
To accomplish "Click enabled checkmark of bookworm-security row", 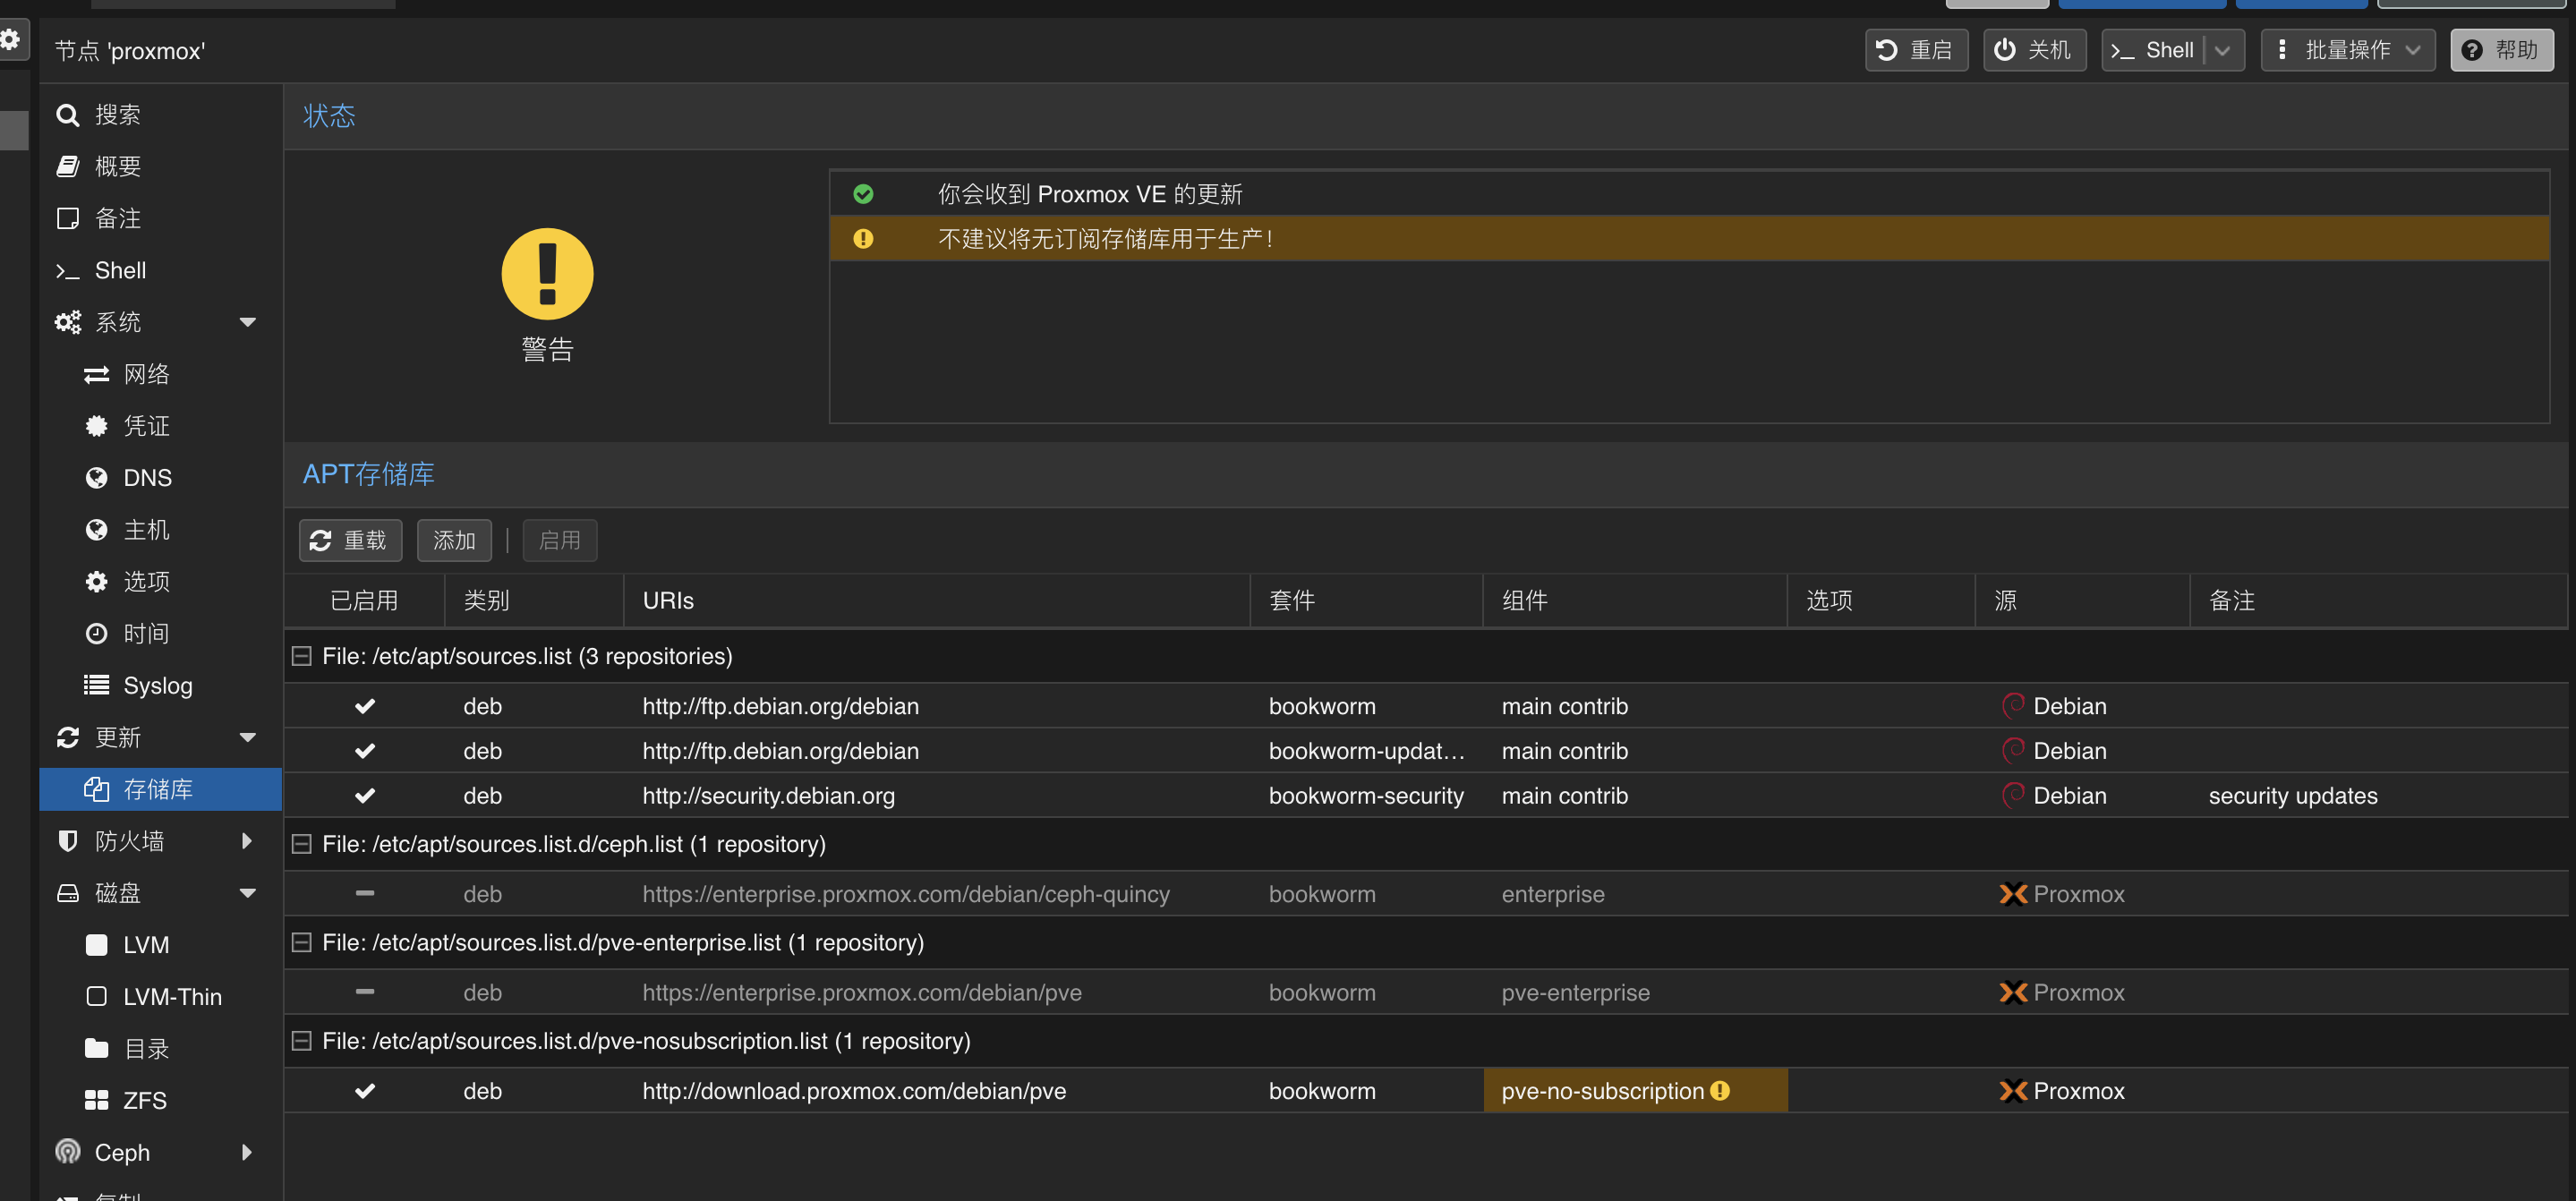I will tap(365, 796).
